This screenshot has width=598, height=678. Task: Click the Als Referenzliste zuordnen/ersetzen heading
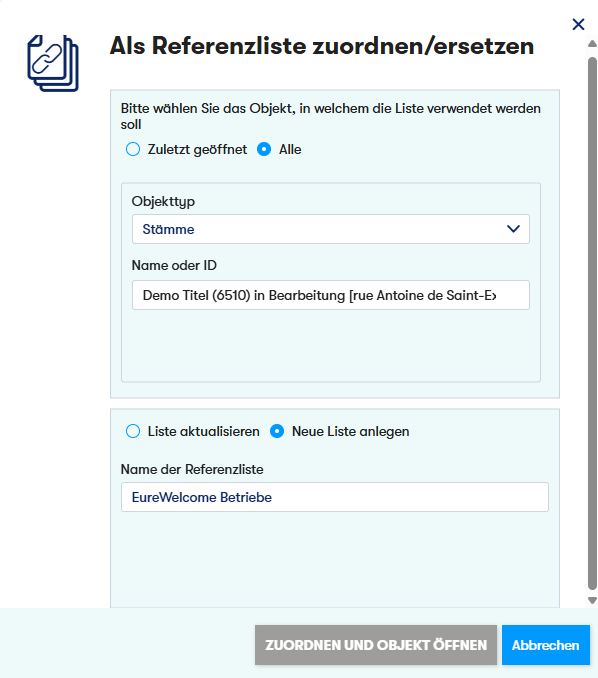pyautogui.click(x=322, y=46)
